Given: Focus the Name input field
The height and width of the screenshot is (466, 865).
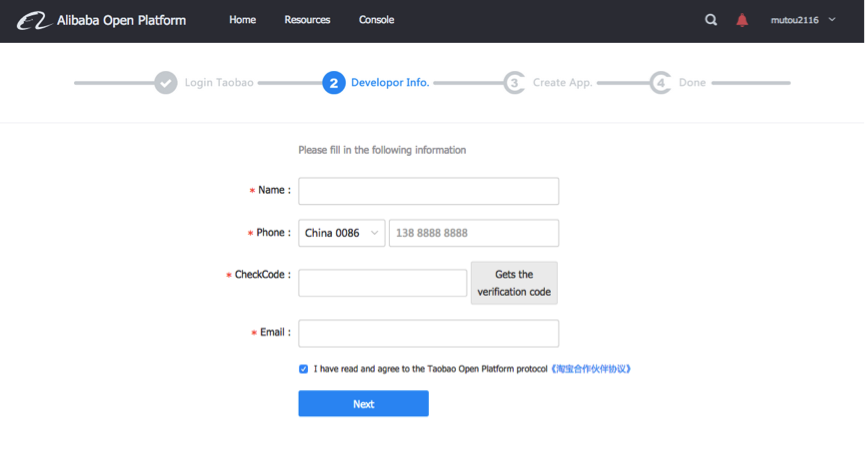Looking at the screenshot, I should pyautogui.click(x=428, y=191).
